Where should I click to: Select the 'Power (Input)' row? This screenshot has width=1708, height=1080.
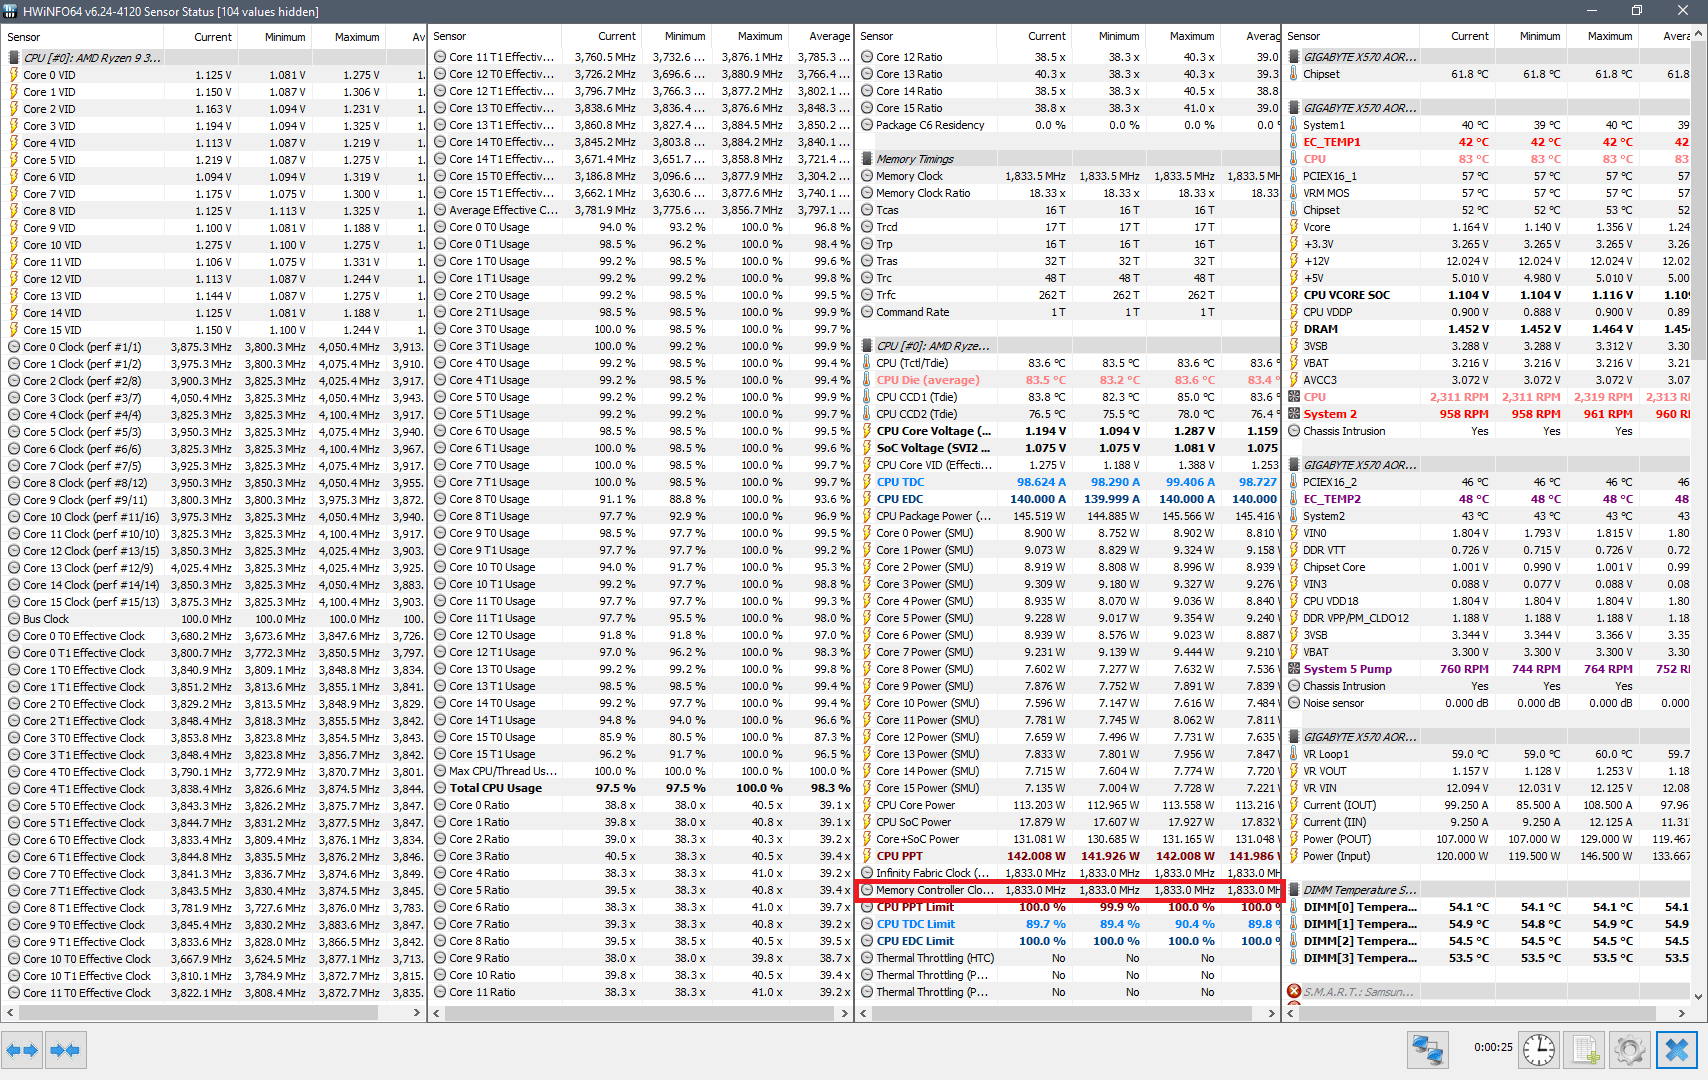click(x=1488, y=856)
